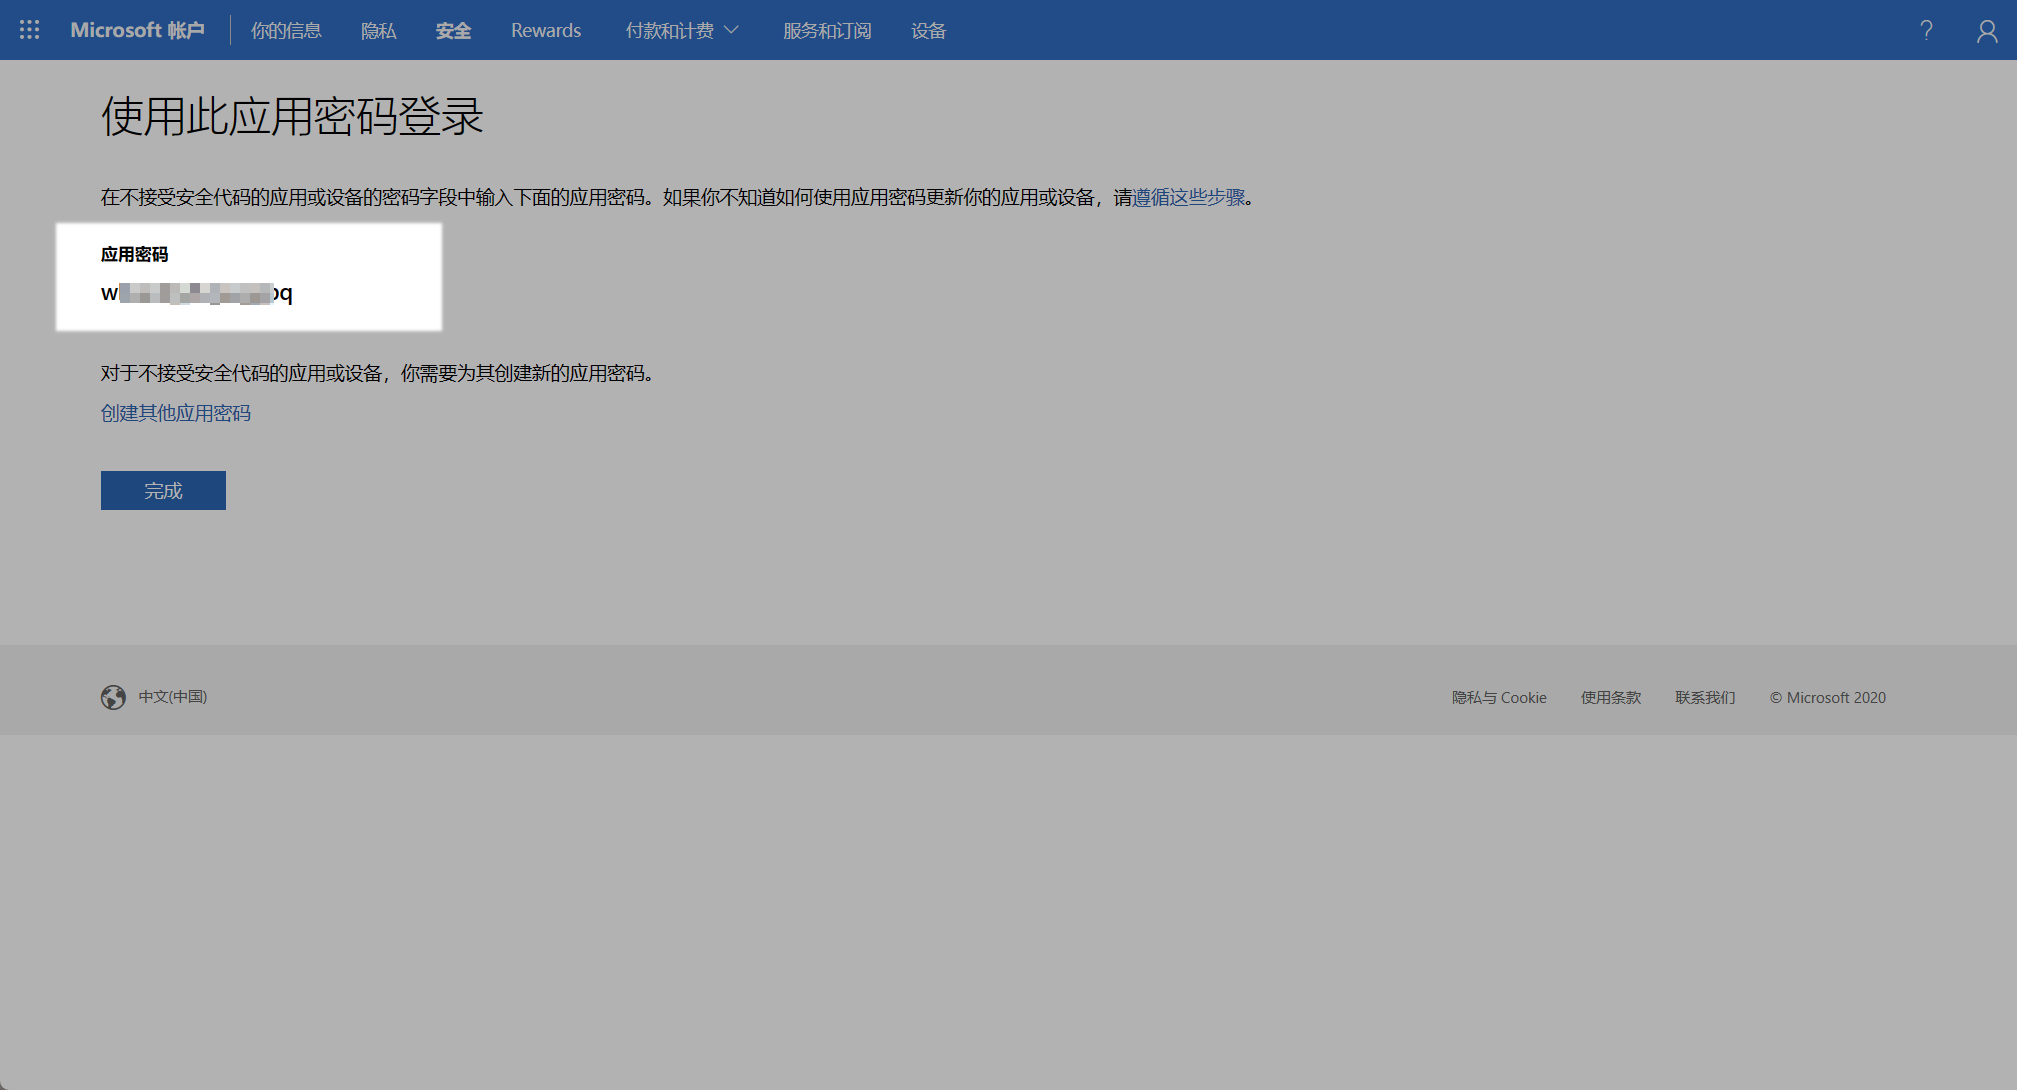2017x1090 pixels.
Task: Change language via 中文(中国) link
Action: click(173, 697)
